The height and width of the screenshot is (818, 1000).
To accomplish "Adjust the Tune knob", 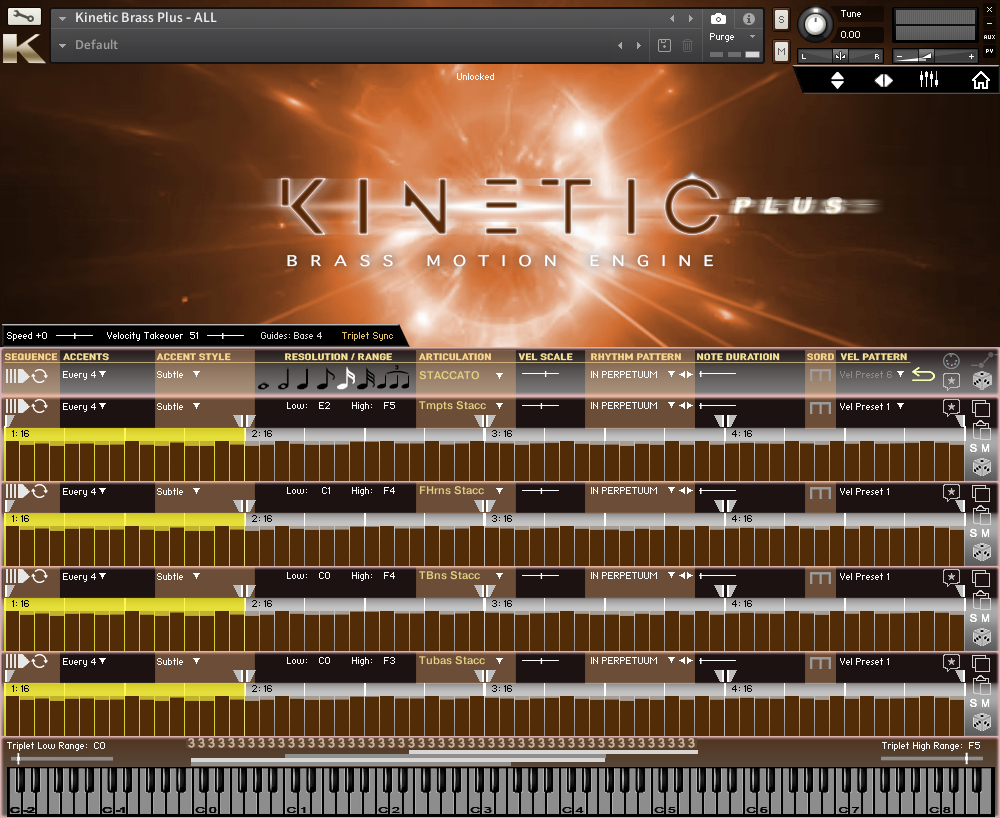I will 816,24.
